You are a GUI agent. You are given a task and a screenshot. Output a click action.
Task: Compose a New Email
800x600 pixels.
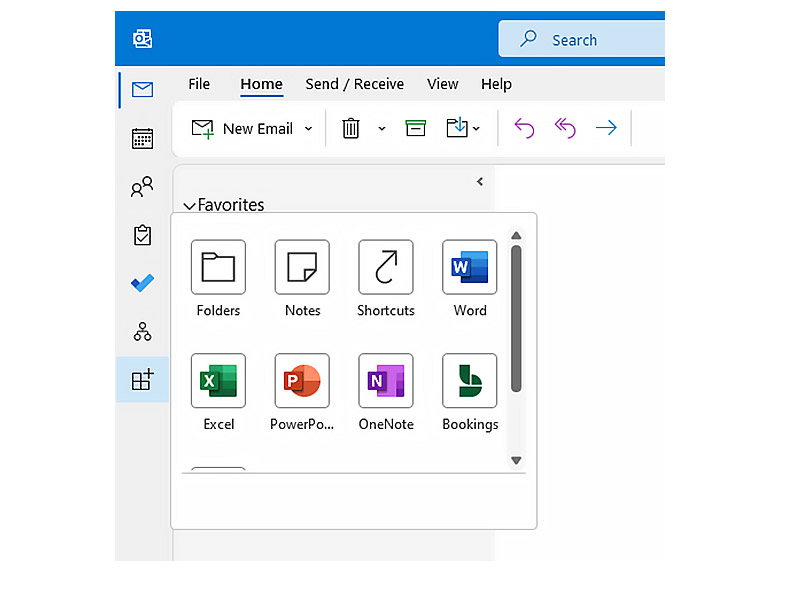[x=242, y=129]
